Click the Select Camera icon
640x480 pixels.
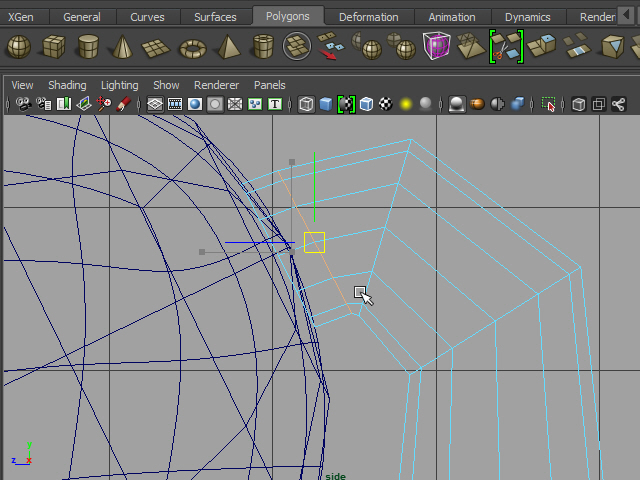23,104
